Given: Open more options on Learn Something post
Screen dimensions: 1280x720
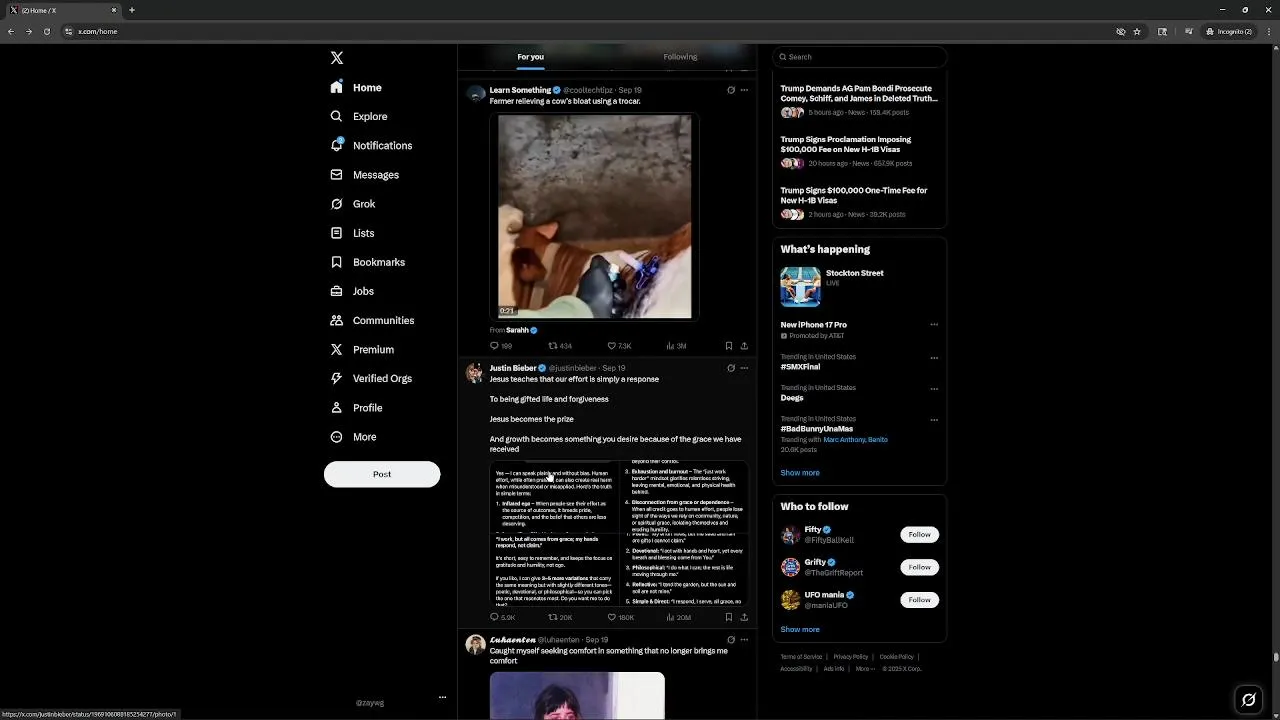Looking at the screenshot, I should 744,90.
